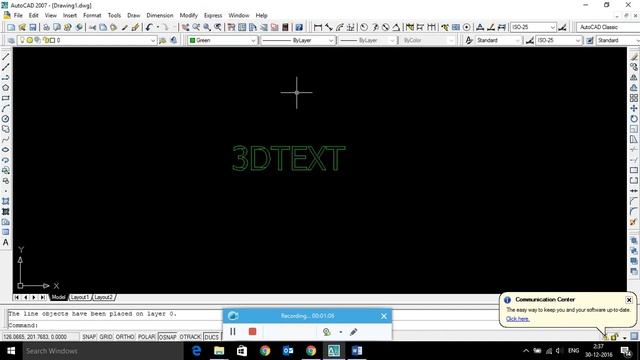
Task: Toggle SNAP mode in status bar
Action: (89, 337)
